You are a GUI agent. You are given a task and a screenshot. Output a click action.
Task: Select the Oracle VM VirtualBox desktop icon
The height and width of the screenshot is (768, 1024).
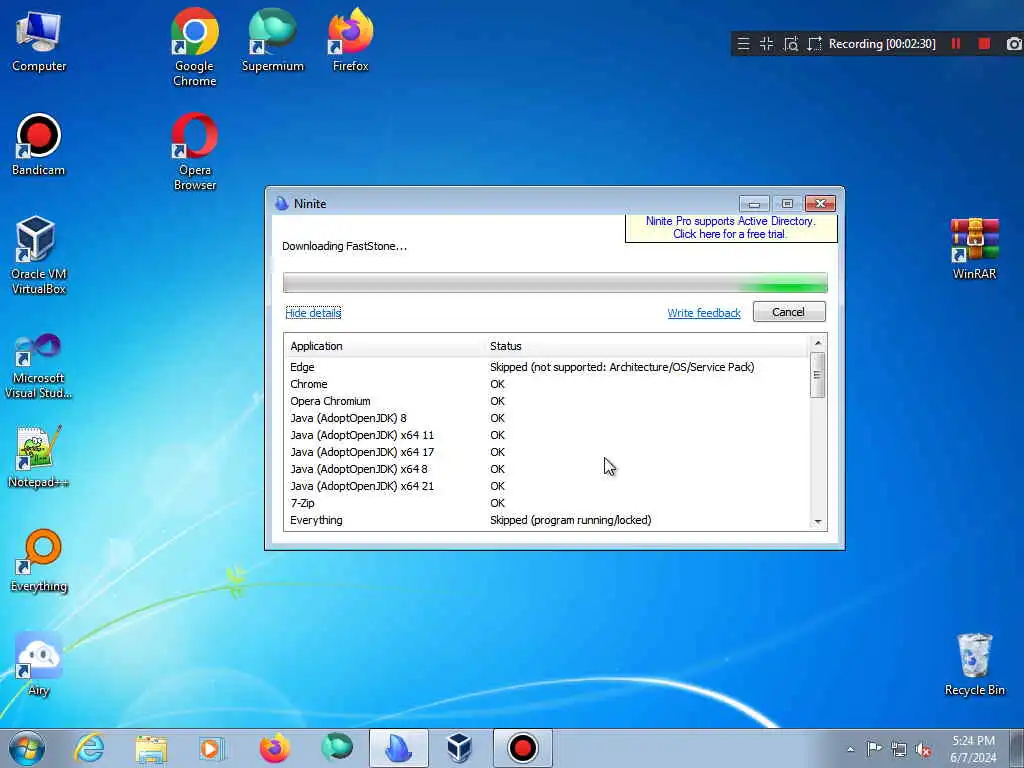click(x=39, y=255)
